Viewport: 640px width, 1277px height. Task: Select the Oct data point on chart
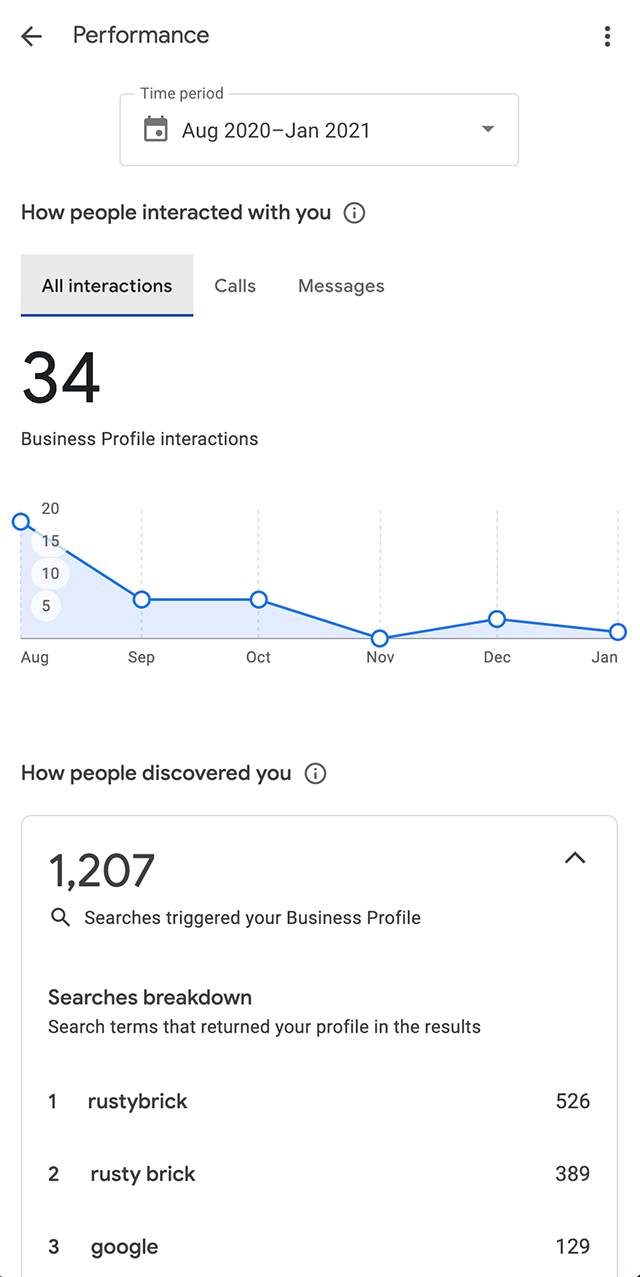(259, 599)
